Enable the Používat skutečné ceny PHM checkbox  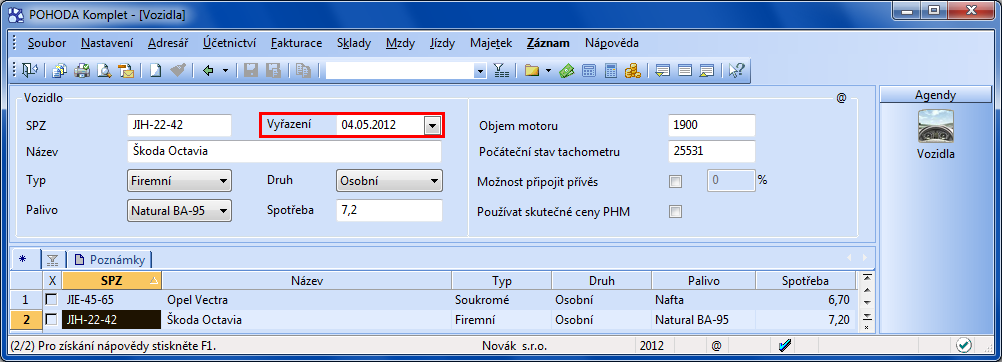click(x=675, y=212)
